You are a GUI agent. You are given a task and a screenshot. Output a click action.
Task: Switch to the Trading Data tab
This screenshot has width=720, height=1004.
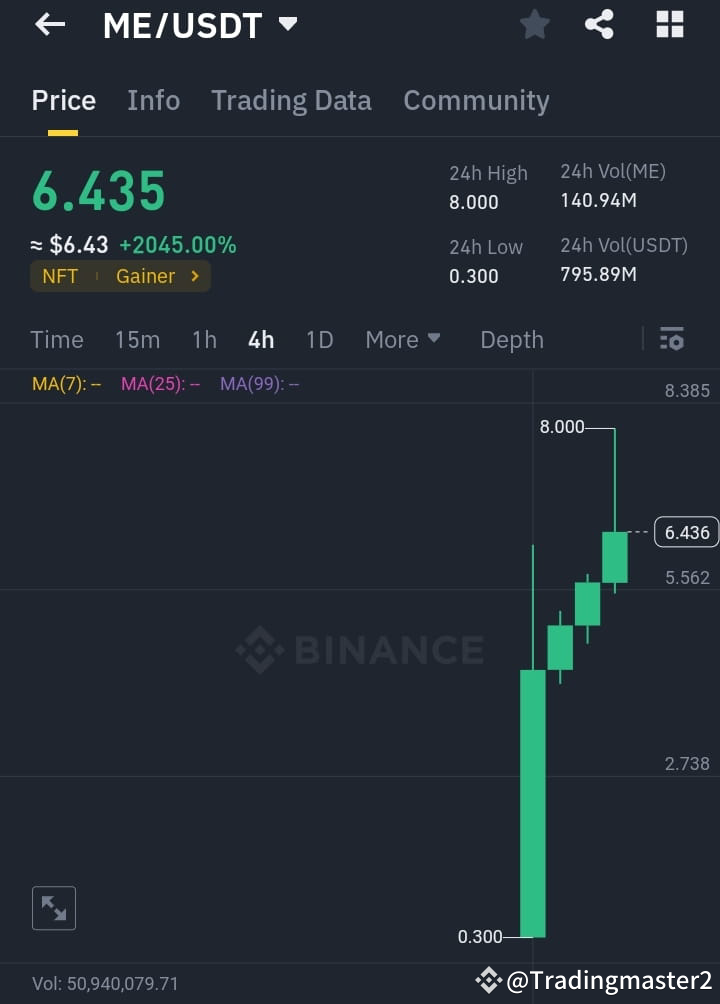click(x=291, y=100)
